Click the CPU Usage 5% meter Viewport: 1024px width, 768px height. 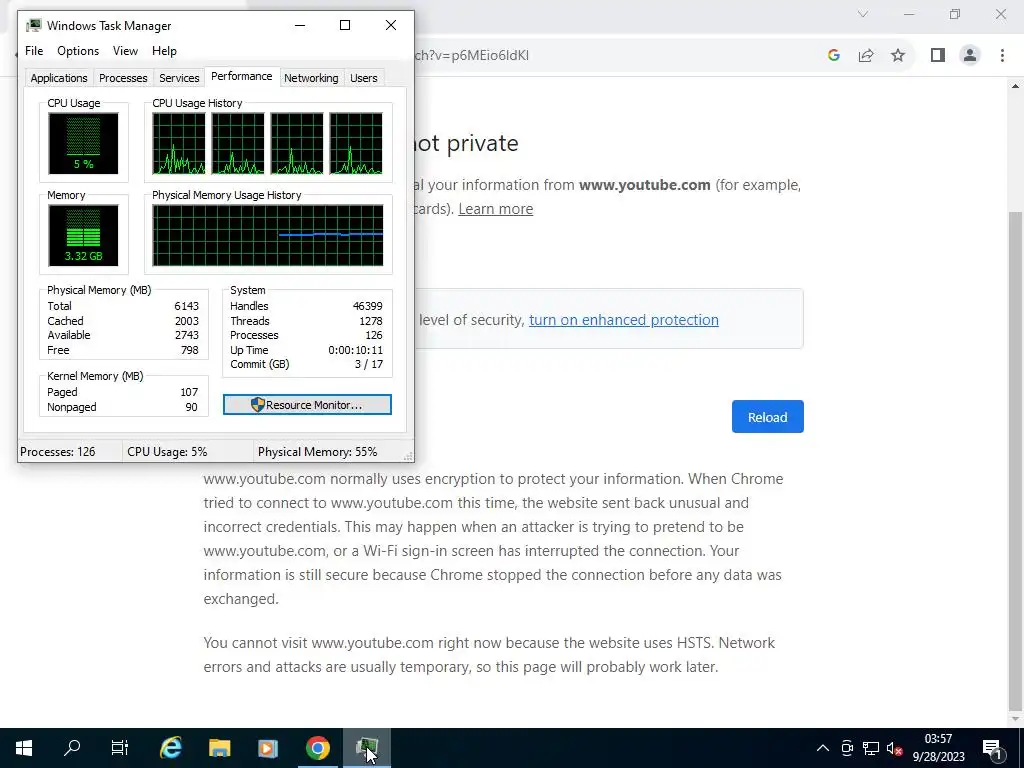point(83,144)
